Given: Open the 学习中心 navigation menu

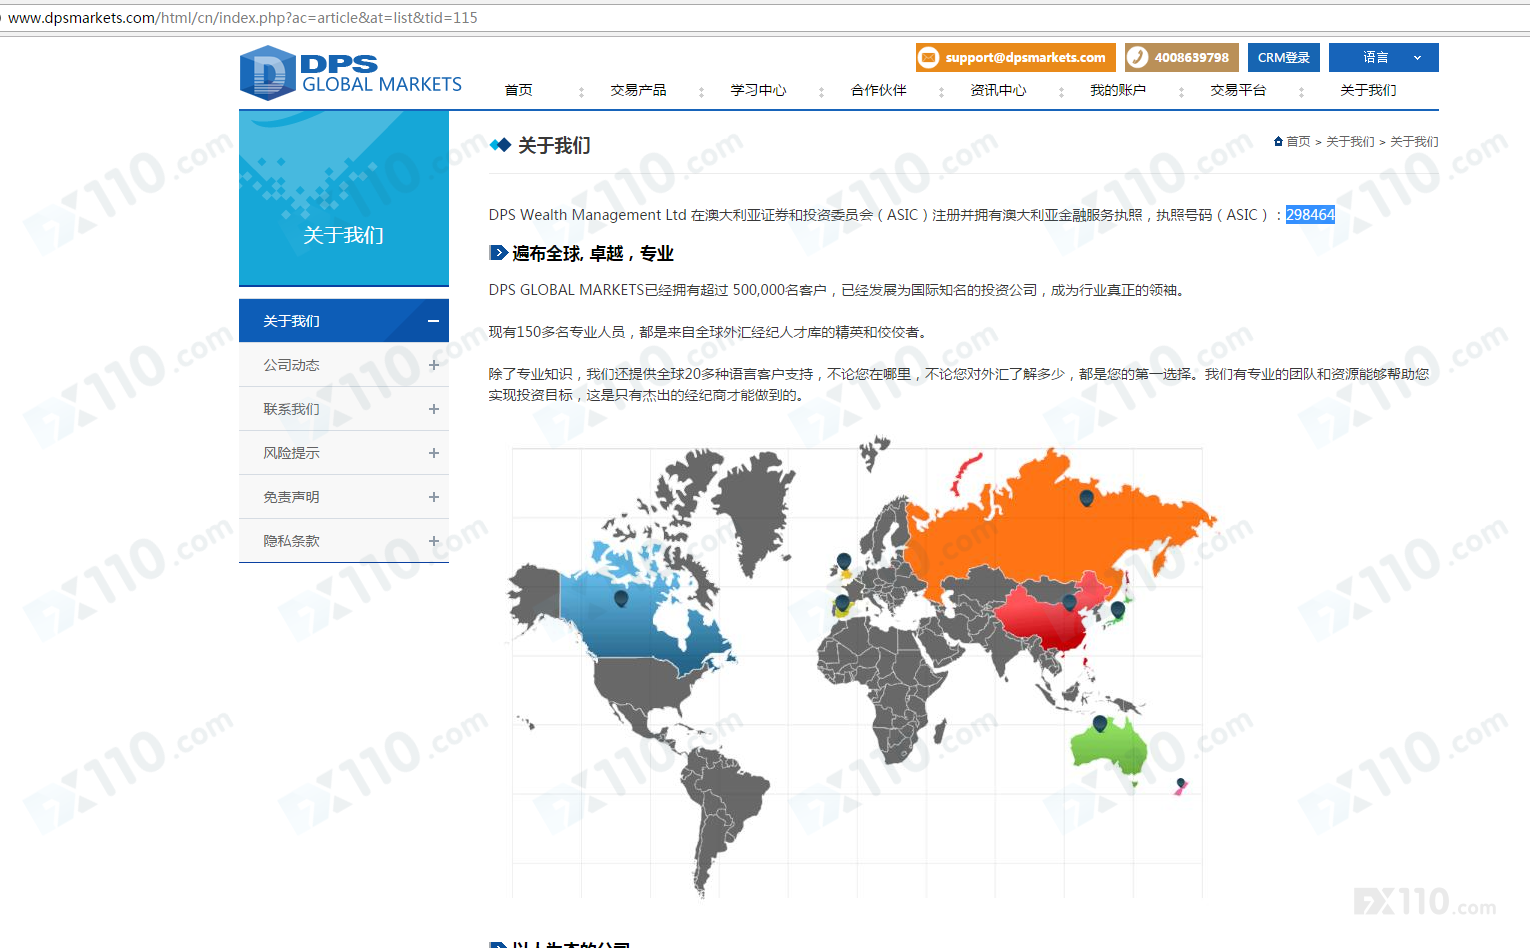Looking at the screenshot, I should click(758, 90).
